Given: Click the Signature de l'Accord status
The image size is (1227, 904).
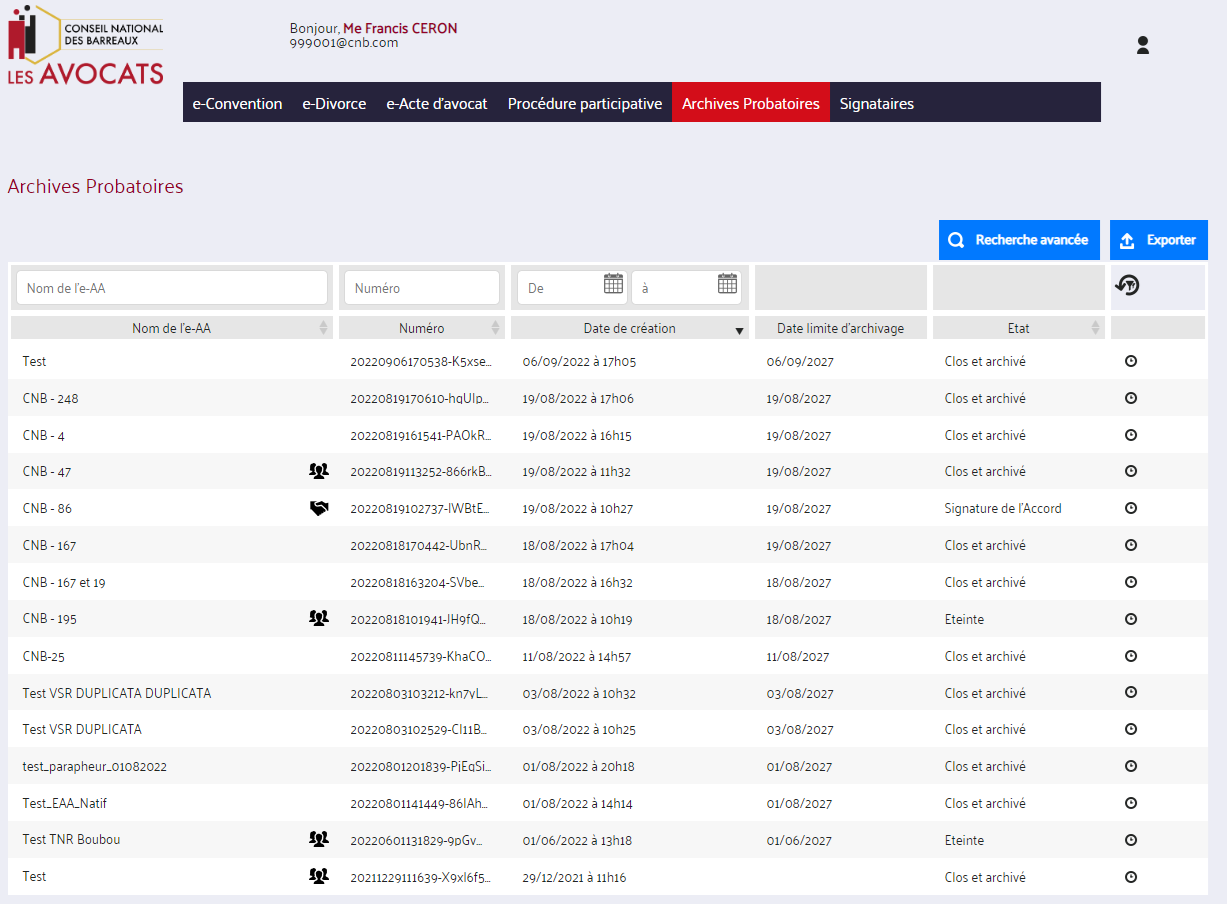Looking at the screenshot, I should point(1003,508).
